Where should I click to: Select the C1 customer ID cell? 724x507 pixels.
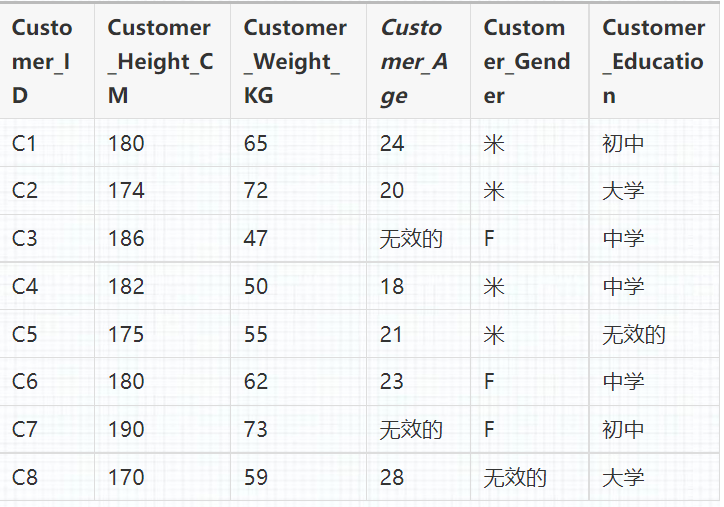coord(25,144)
